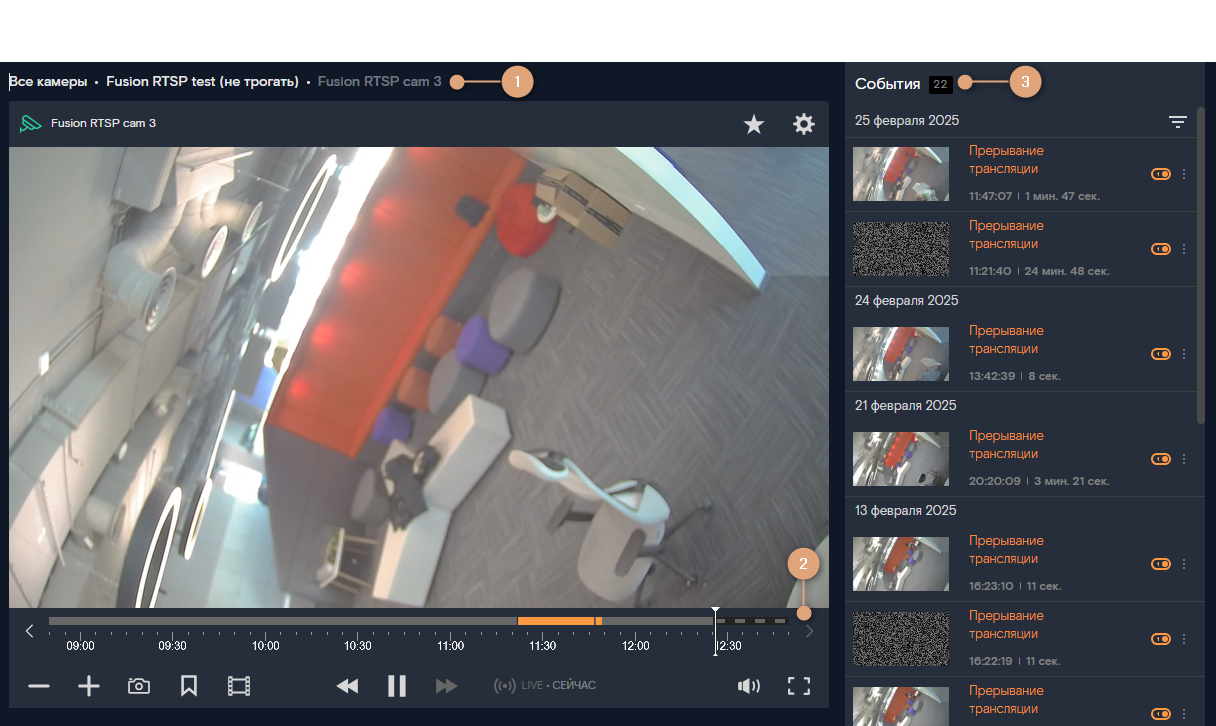Shift the timeline back with the left arrow
Viewport: 1216px width, 726px height.
click(x=30, y=630)
